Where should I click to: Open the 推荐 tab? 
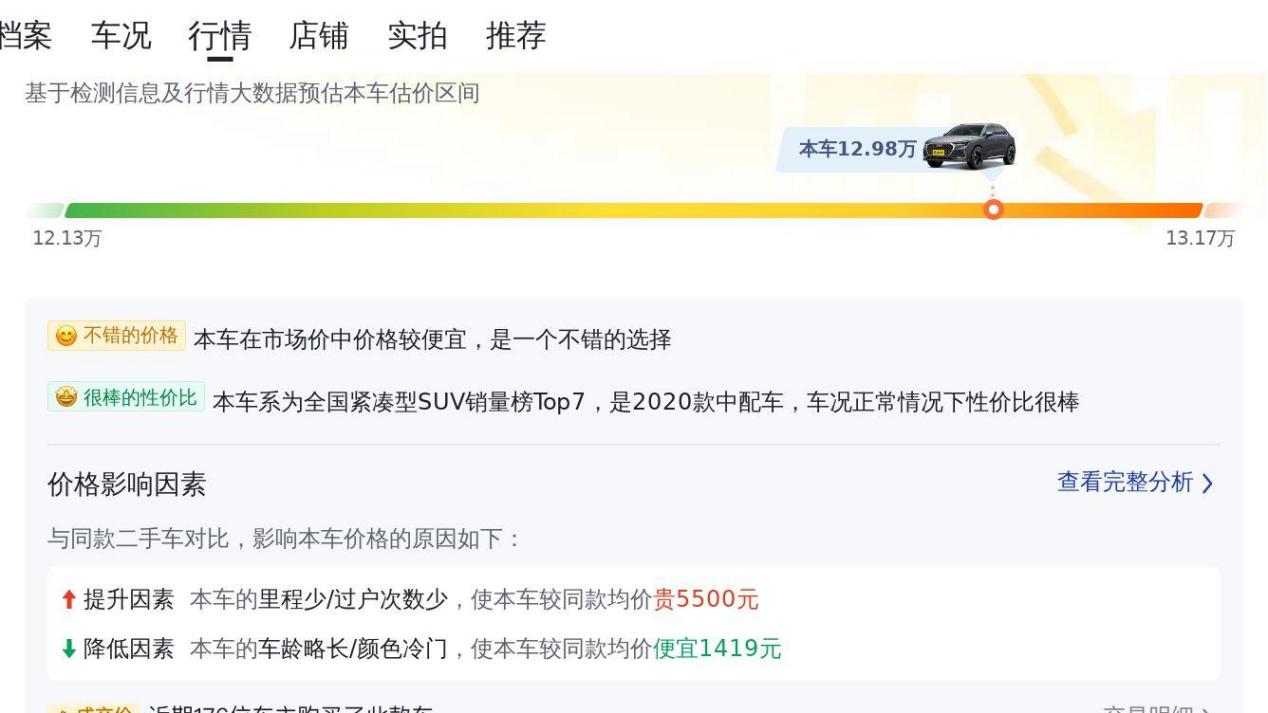(x=516, y=37)
